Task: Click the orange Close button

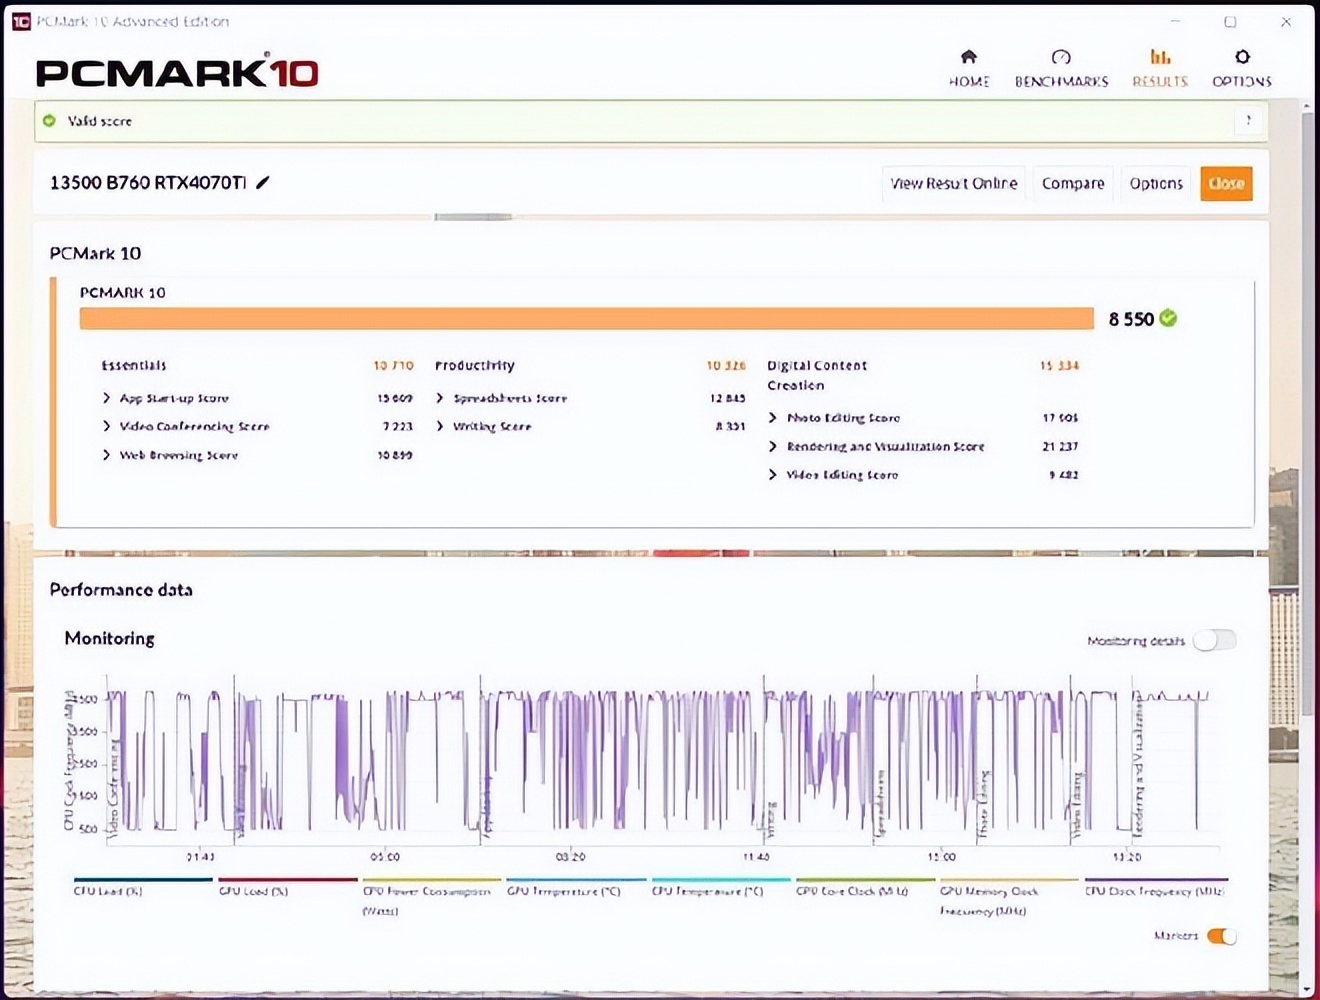Action: point(1226,183)
